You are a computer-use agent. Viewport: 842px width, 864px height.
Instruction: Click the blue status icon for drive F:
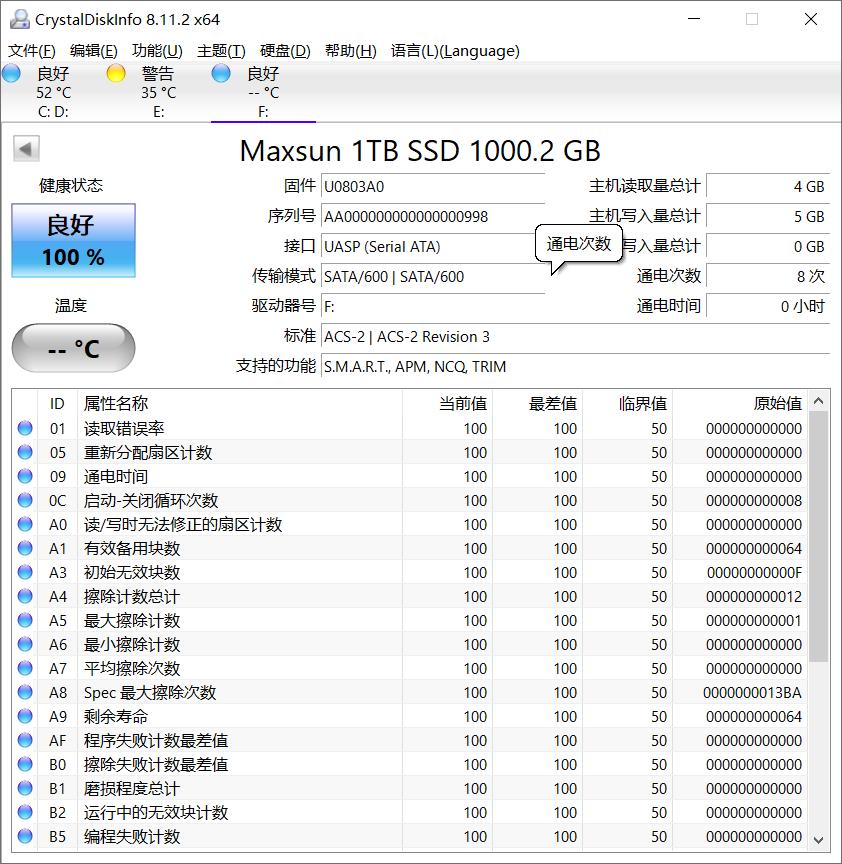coord(219,73)
